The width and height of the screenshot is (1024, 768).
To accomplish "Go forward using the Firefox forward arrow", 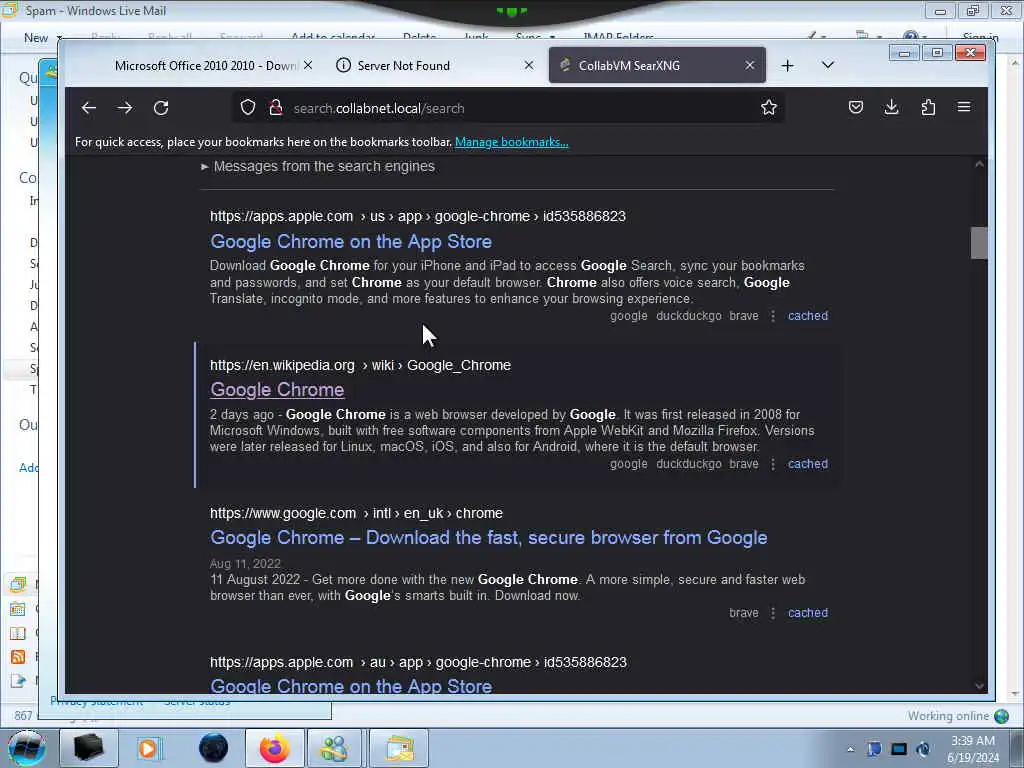I will click(x=125, y=108).
